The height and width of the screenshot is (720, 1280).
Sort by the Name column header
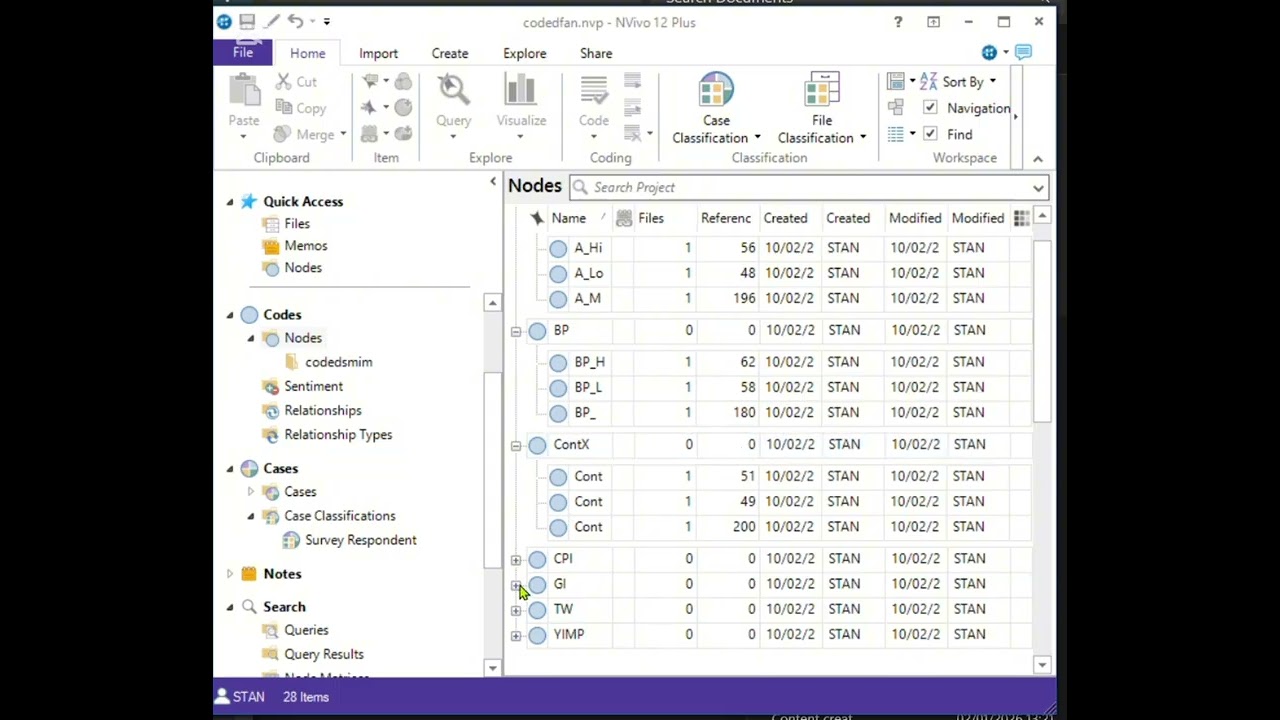tap(569, 218)
